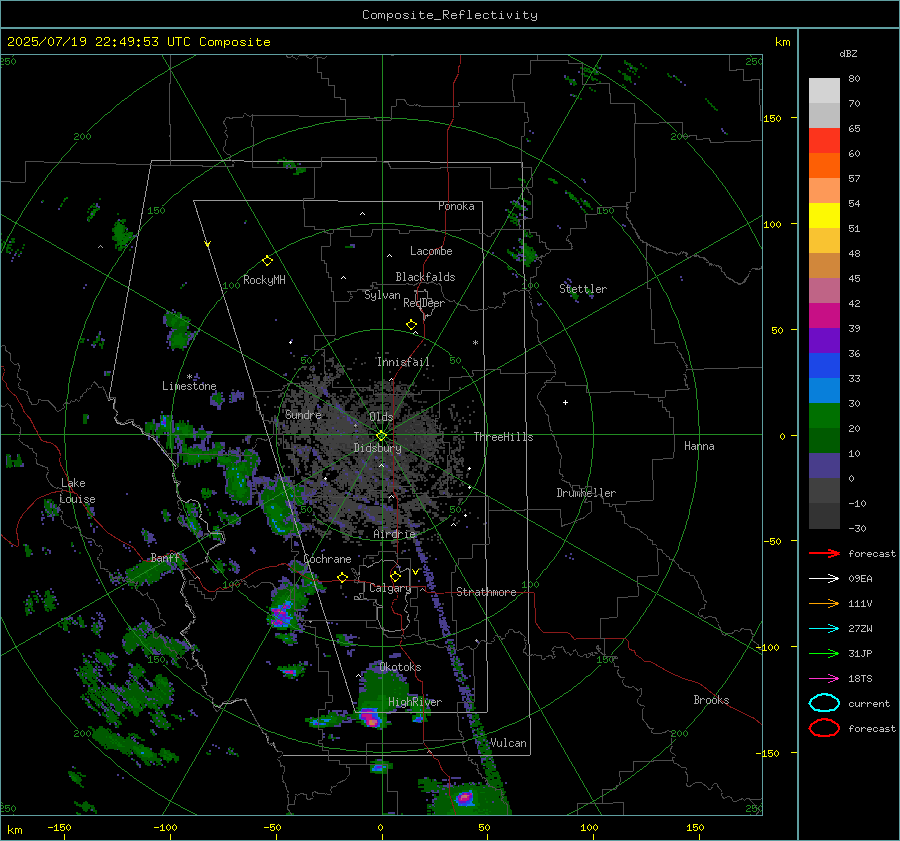The height and width of the screenshot is (841, 900).
Task: Click the dBZ legend heading
Action: [x=848, y=53]
